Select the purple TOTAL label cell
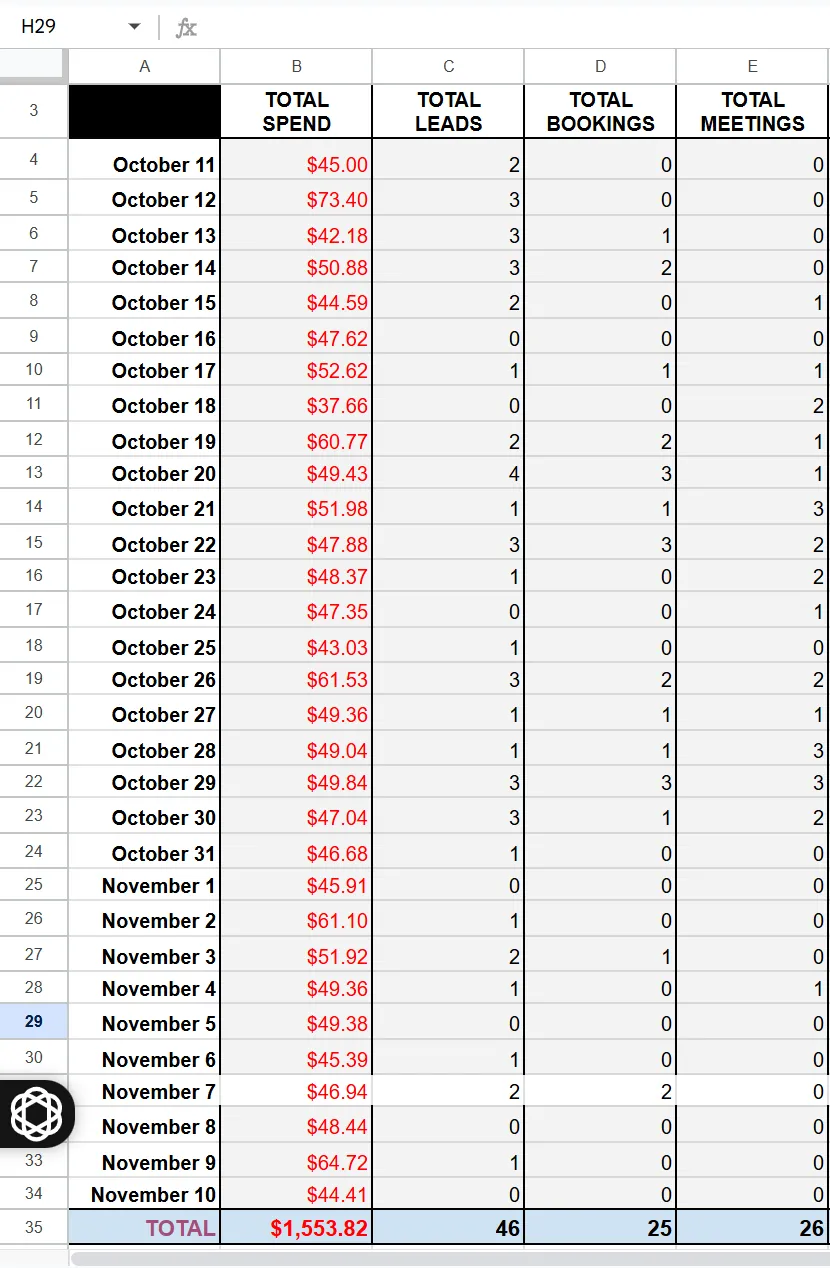 (x=145, y=1227)
